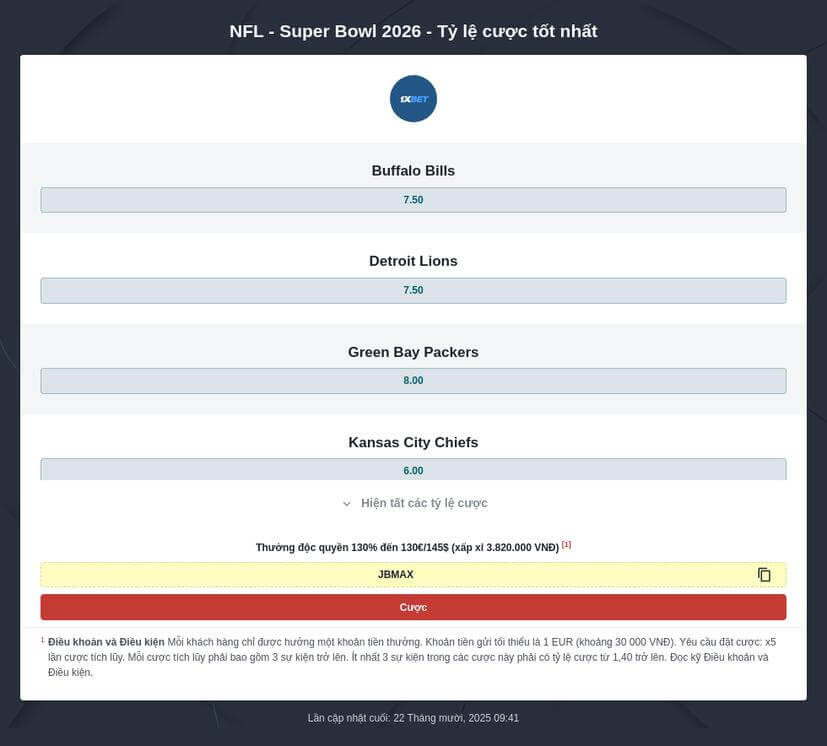Click the last updated timestamp text
This screenshot has width=827, height=746.
click(x=413, y=717)
